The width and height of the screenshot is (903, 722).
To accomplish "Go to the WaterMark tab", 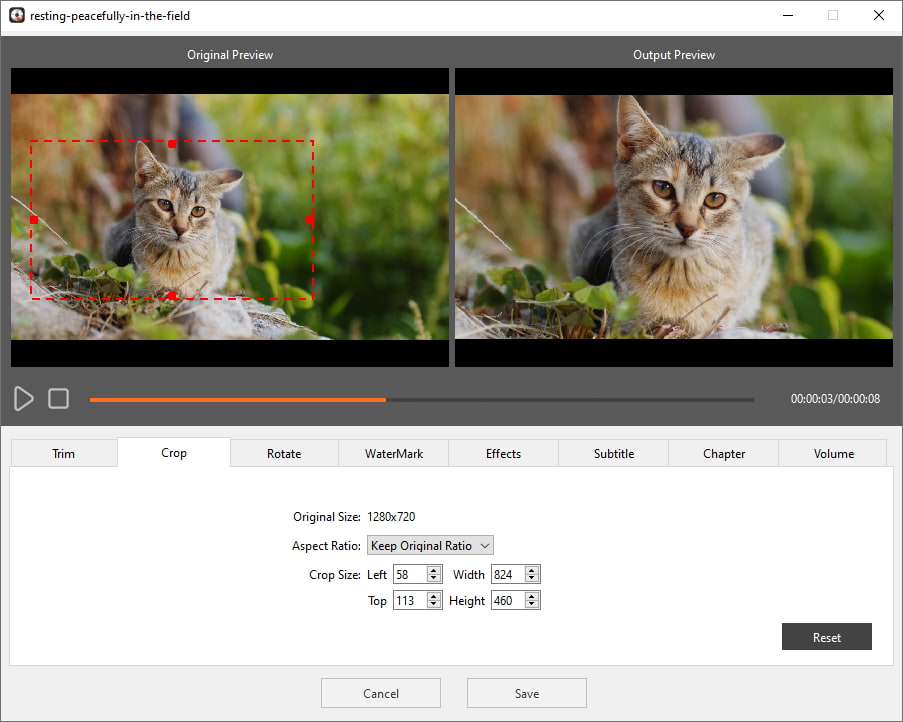I will pyautogui.click(x=394, y=454).
